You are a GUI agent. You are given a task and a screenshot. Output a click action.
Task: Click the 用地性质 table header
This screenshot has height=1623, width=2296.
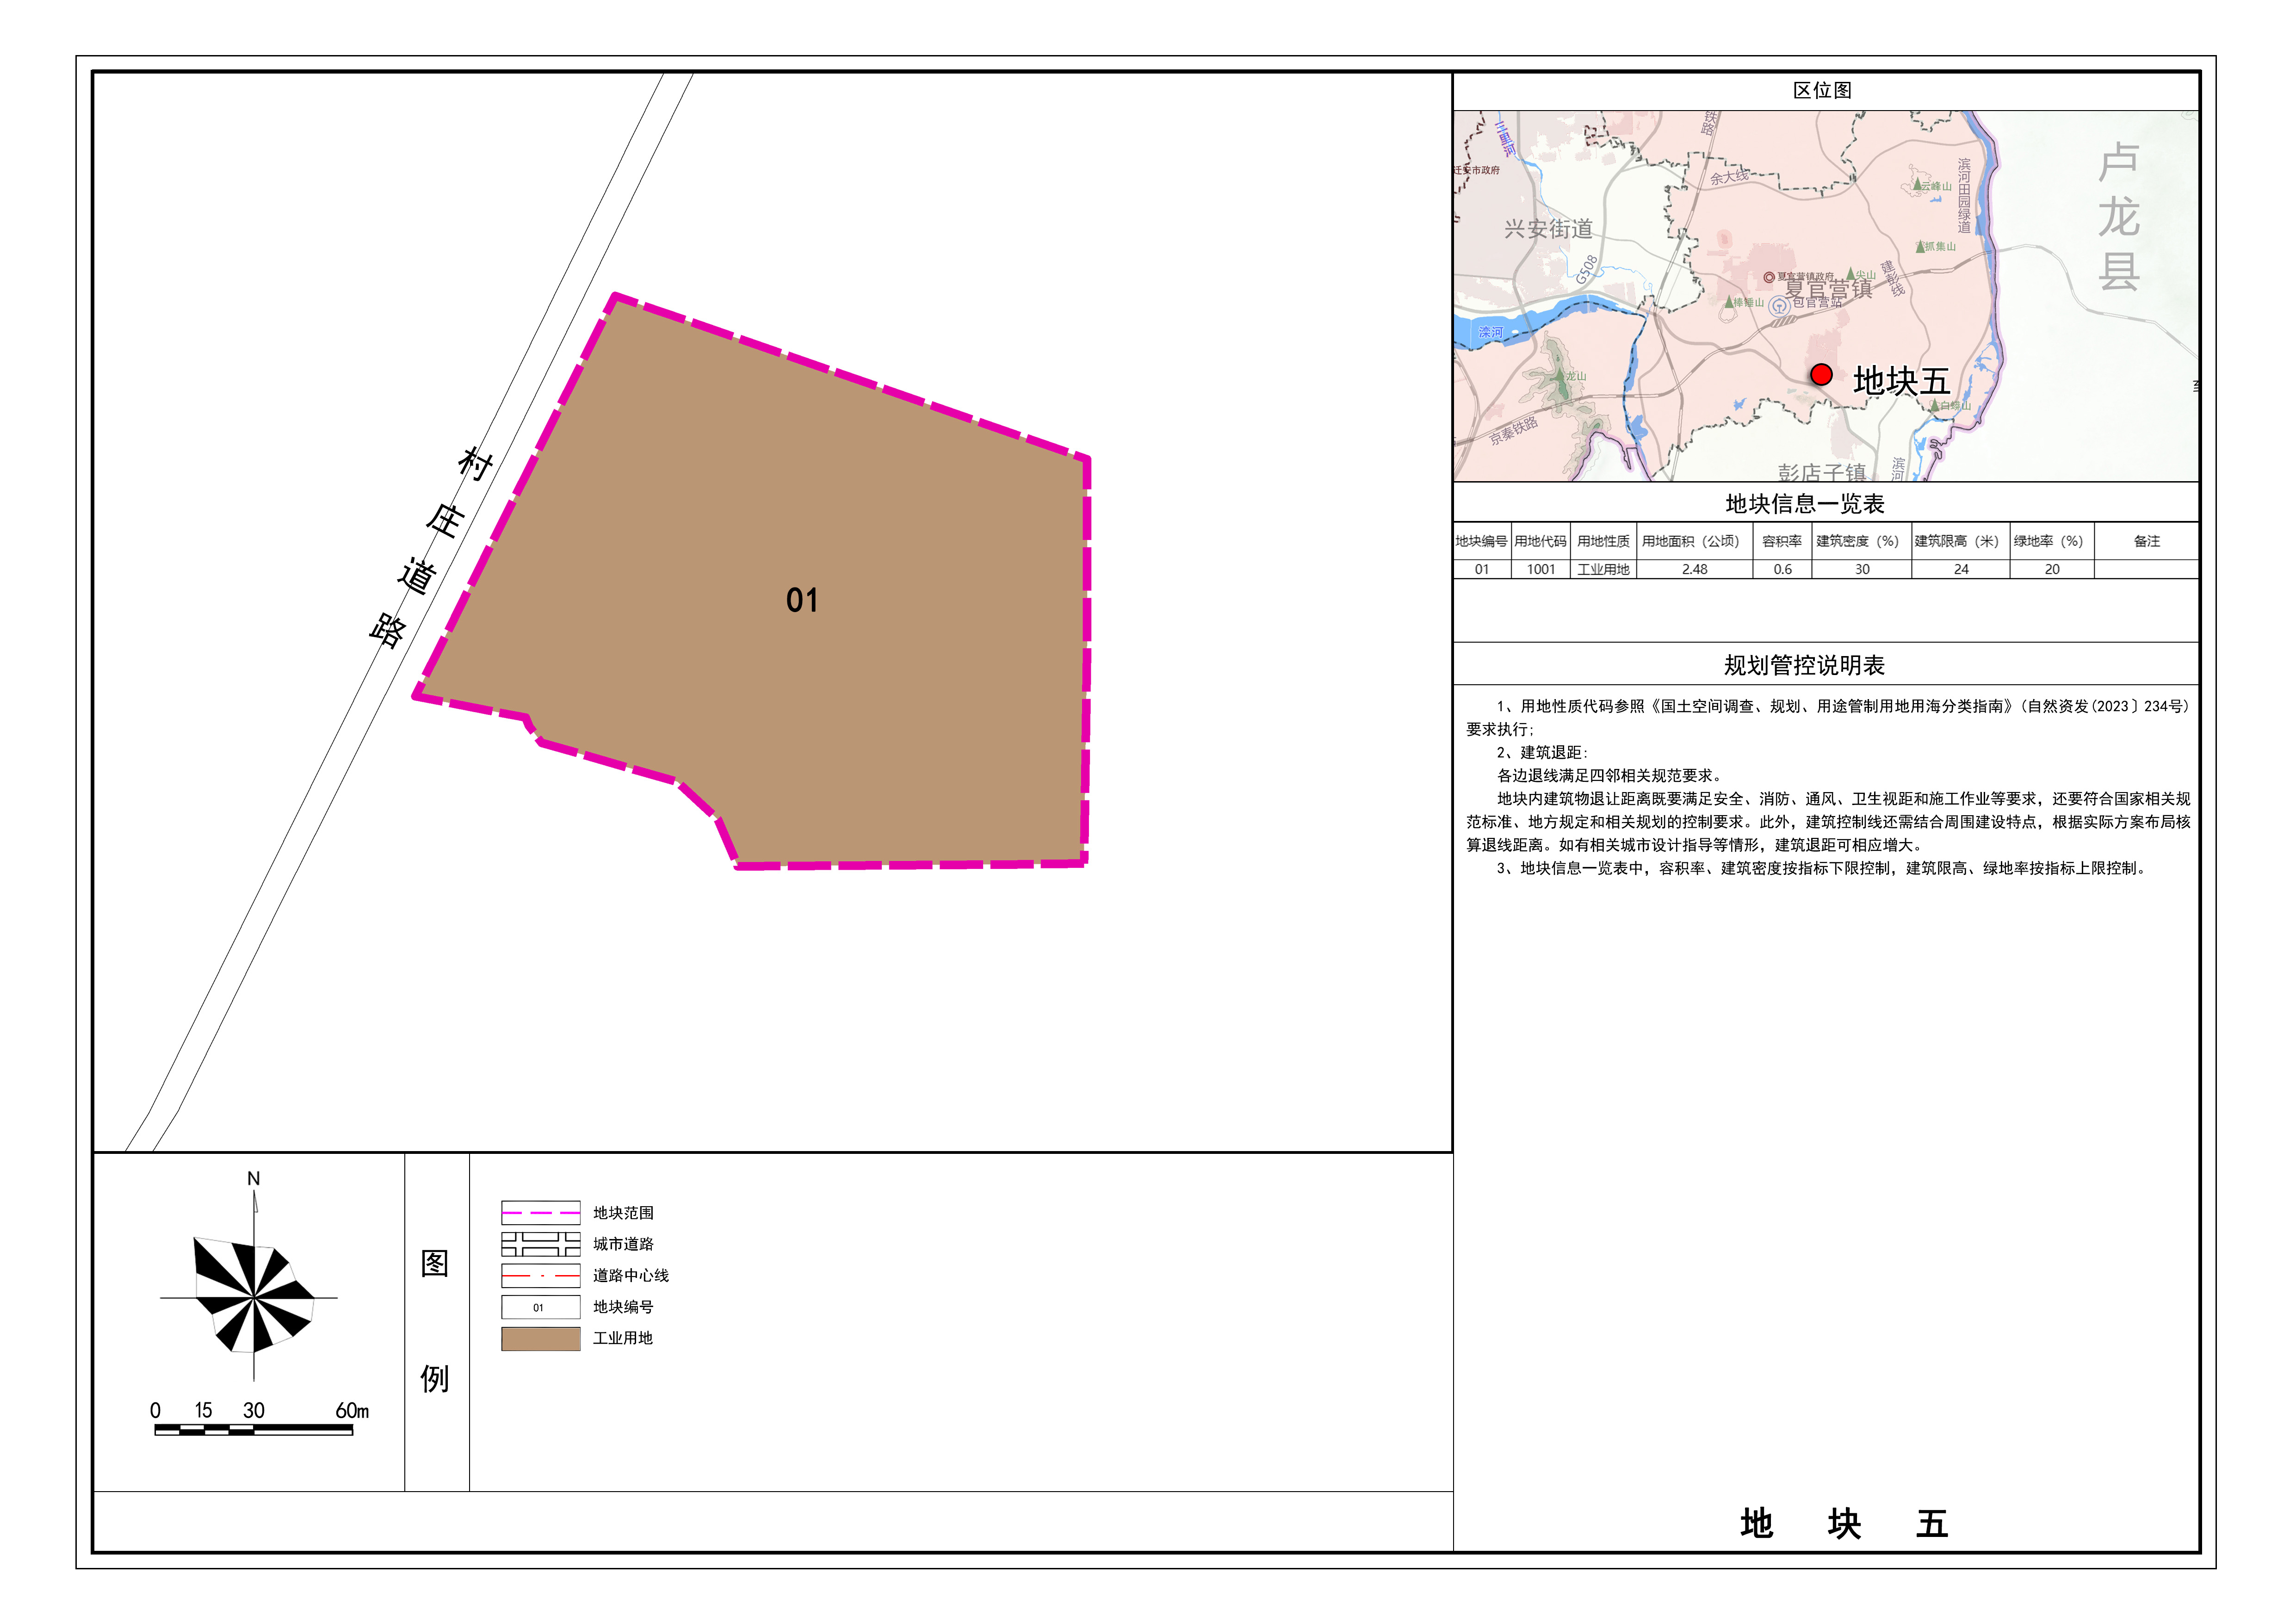(x=1603, y=541)
